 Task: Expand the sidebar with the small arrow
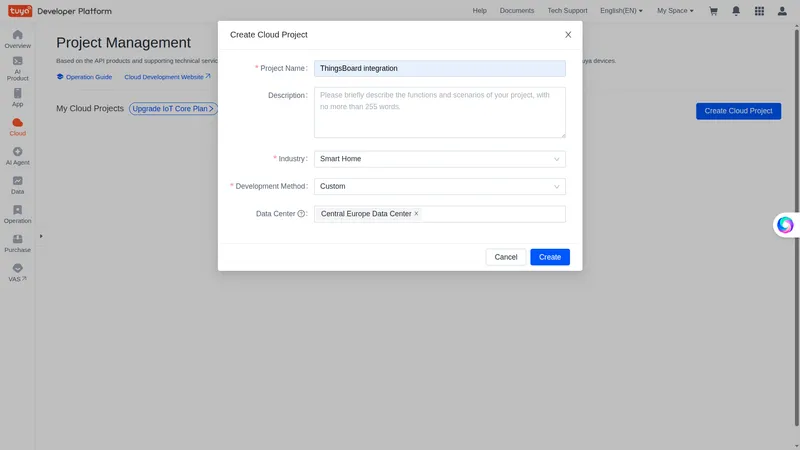pyautogui.click(x=41, y=236)
